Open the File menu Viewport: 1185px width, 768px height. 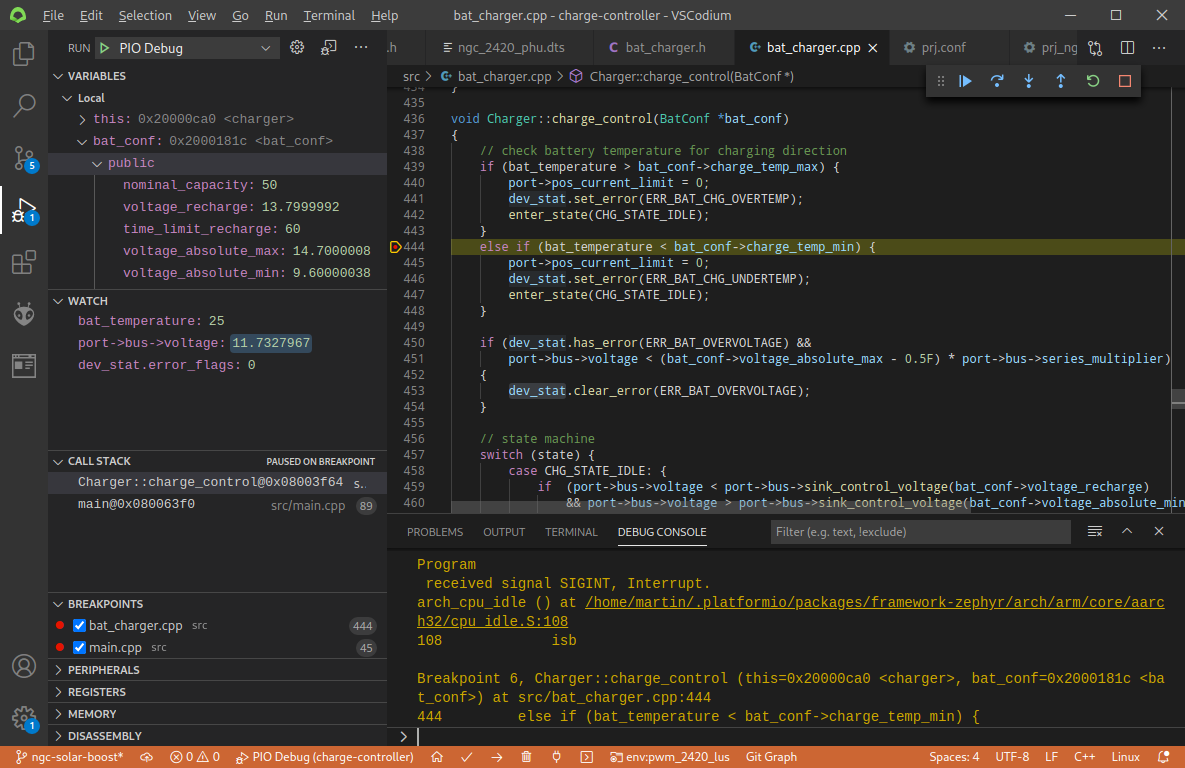click(x=53, y=15)
